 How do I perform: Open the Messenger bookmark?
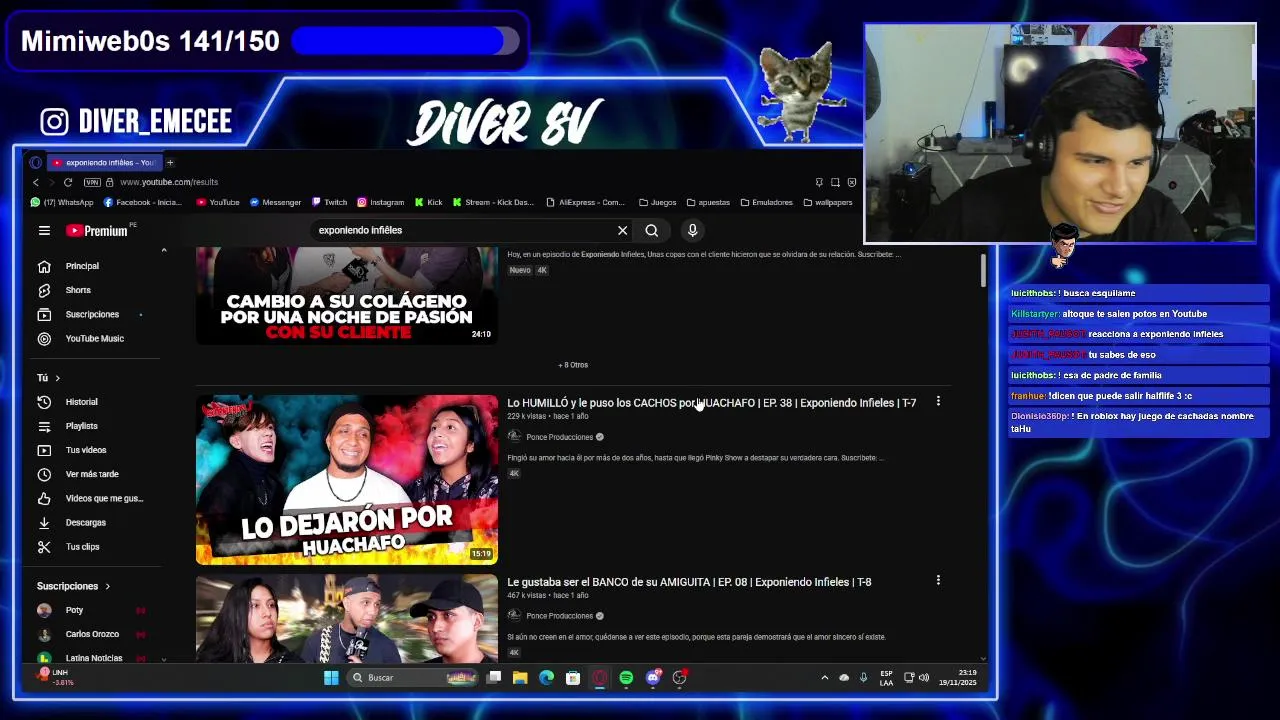pos(275,202)
